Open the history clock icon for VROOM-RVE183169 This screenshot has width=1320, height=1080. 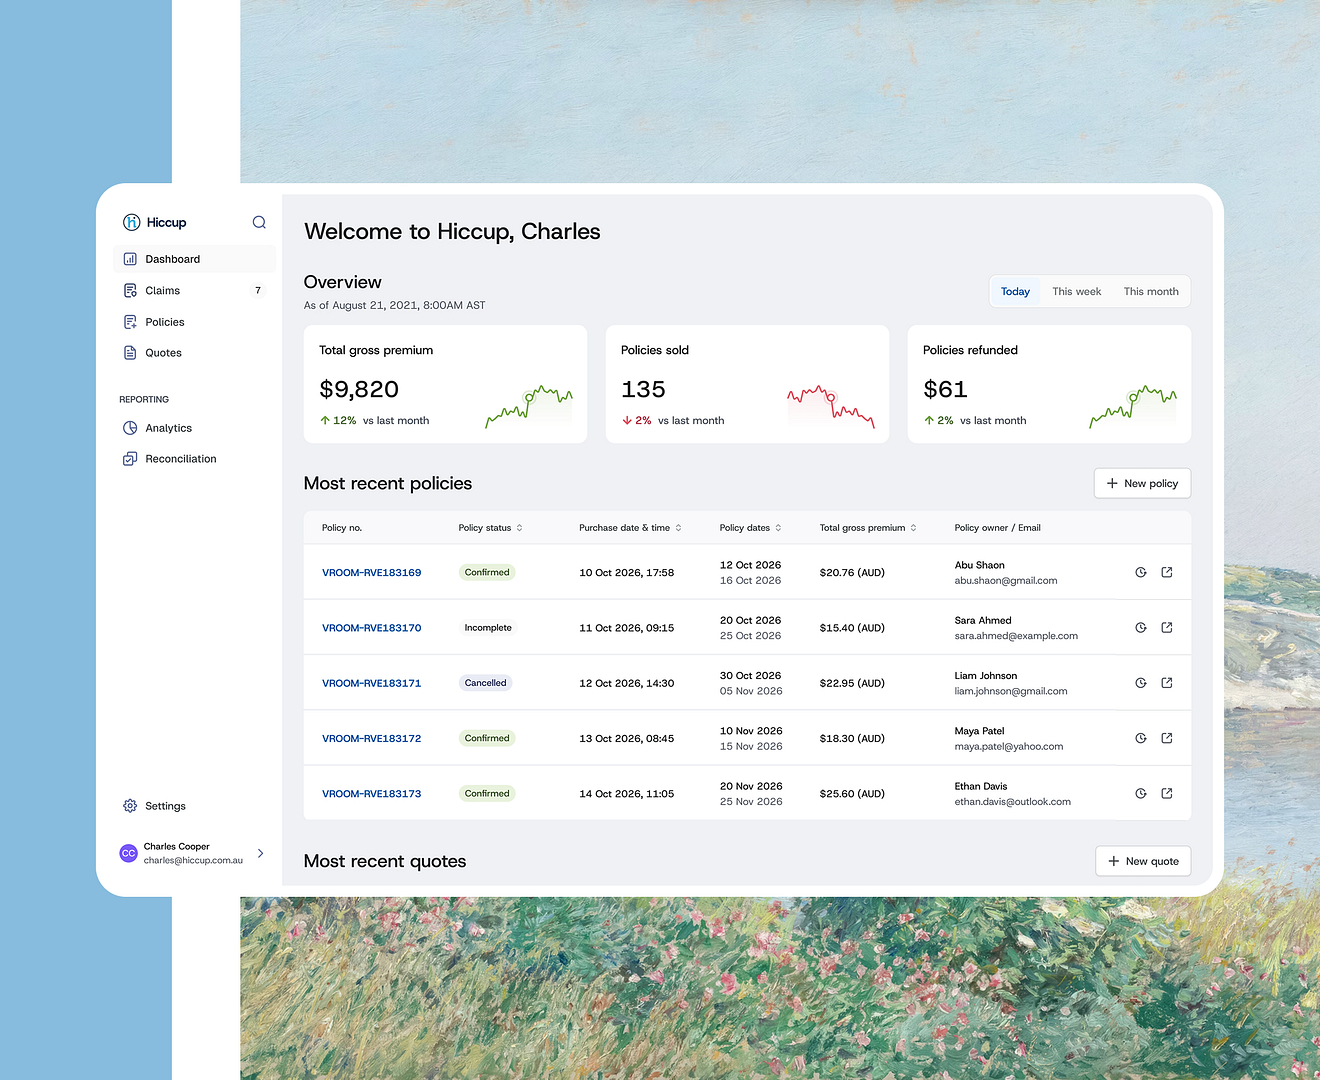(1140, 571)
